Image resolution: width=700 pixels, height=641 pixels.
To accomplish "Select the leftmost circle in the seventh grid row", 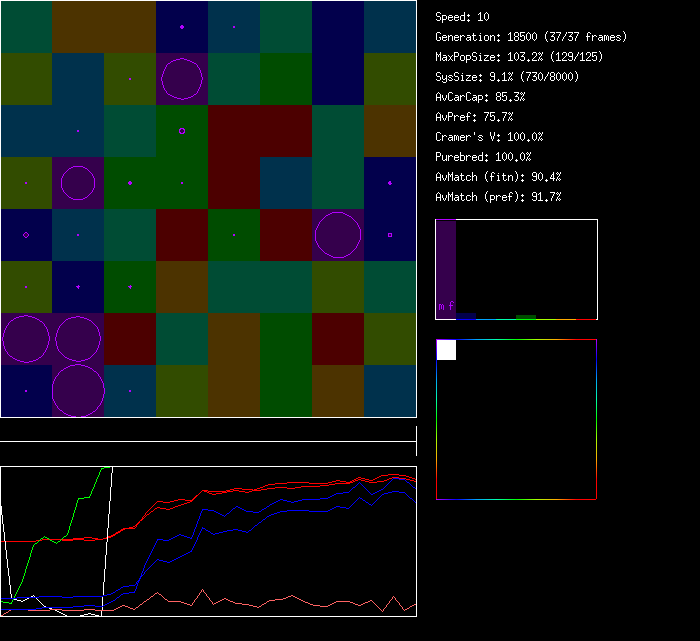I will [x=26, y=339].
